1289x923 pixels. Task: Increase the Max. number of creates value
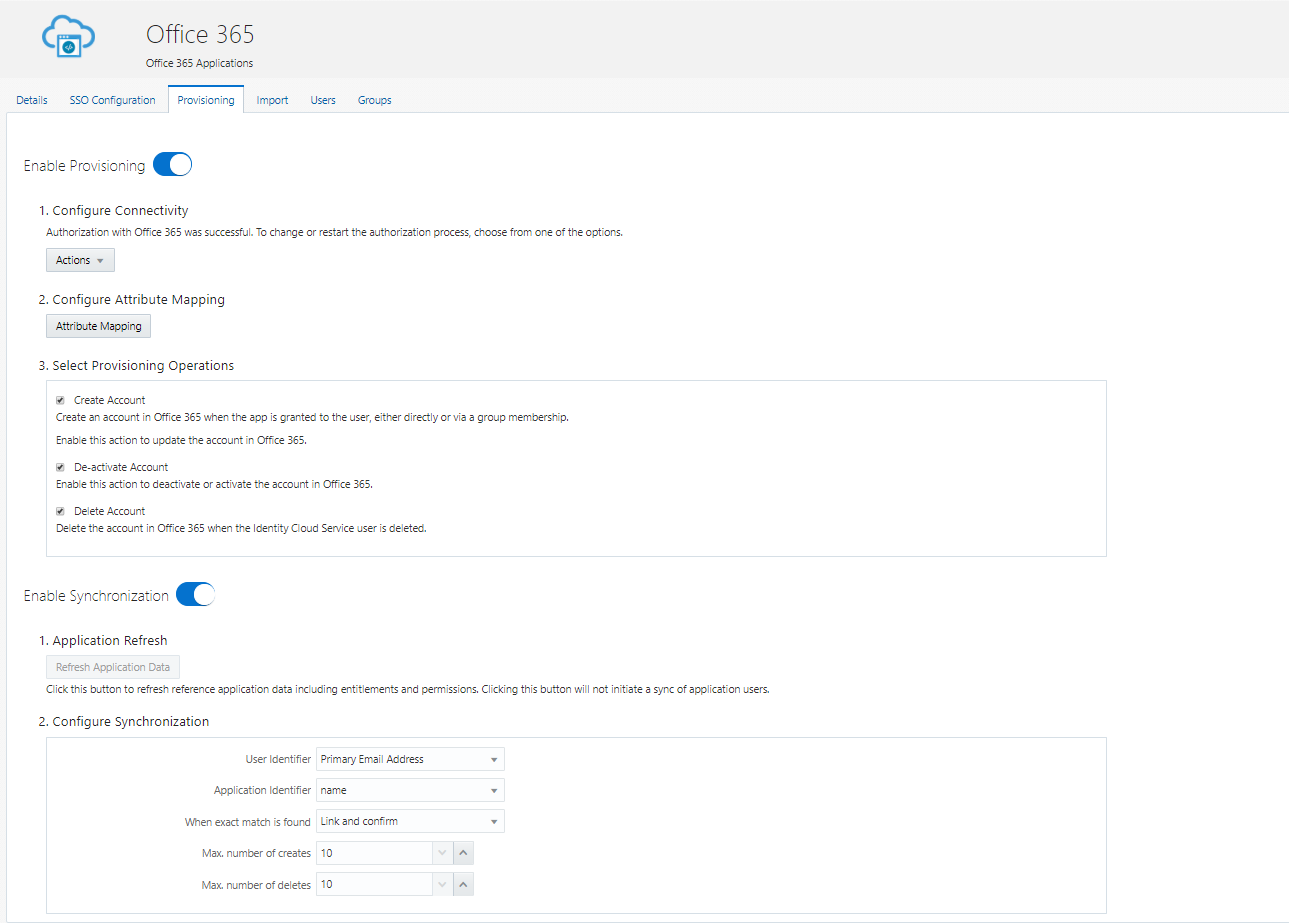click(463, 853)
